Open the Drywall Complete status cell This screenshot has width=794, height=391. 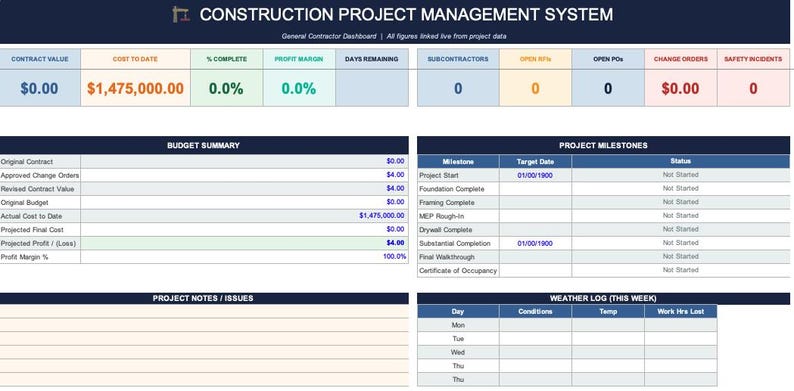(x=681, y=230)
